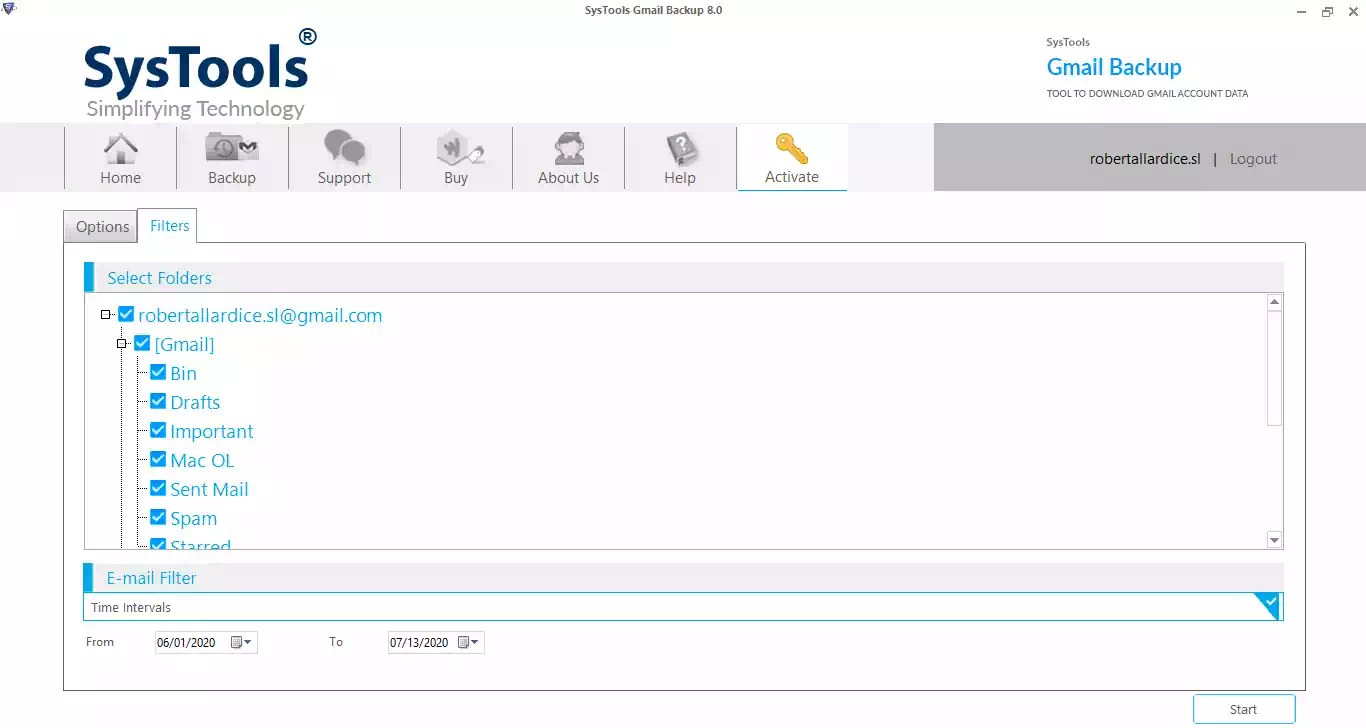Click the Start button
1366x728 pixels.
coord(1243,708)
